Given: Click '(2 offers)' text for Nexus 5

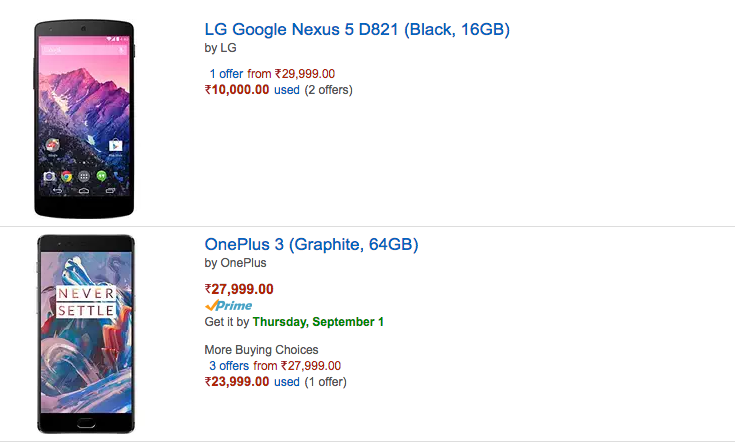Looking at the screenshot, I should [329, 90].
